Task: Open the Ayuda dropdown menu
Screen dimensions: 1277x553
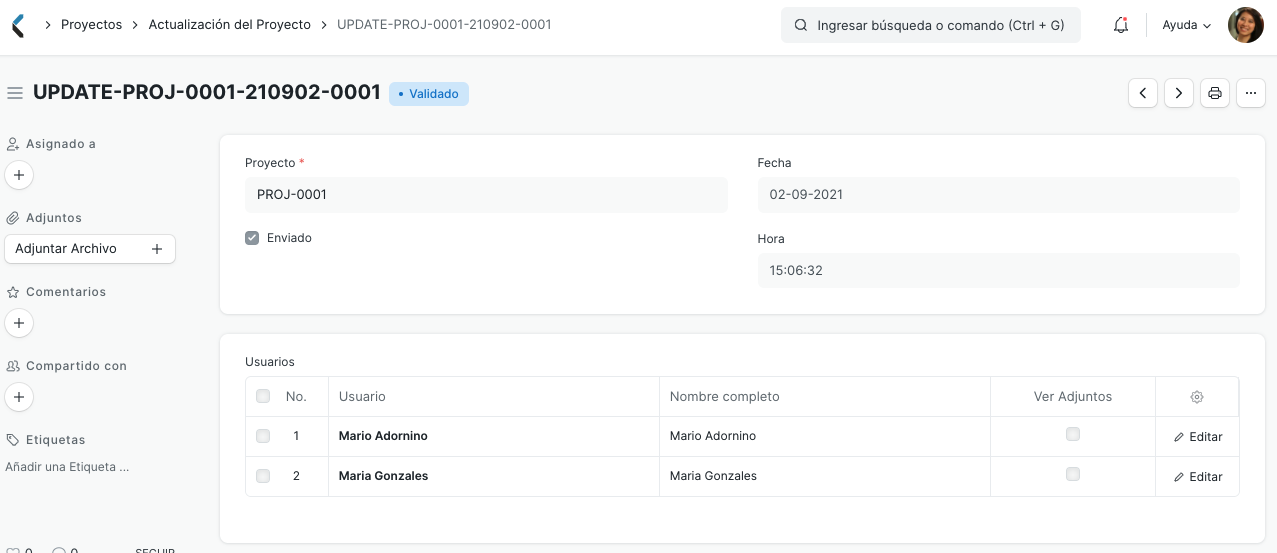Action: tap(1187, 25)
